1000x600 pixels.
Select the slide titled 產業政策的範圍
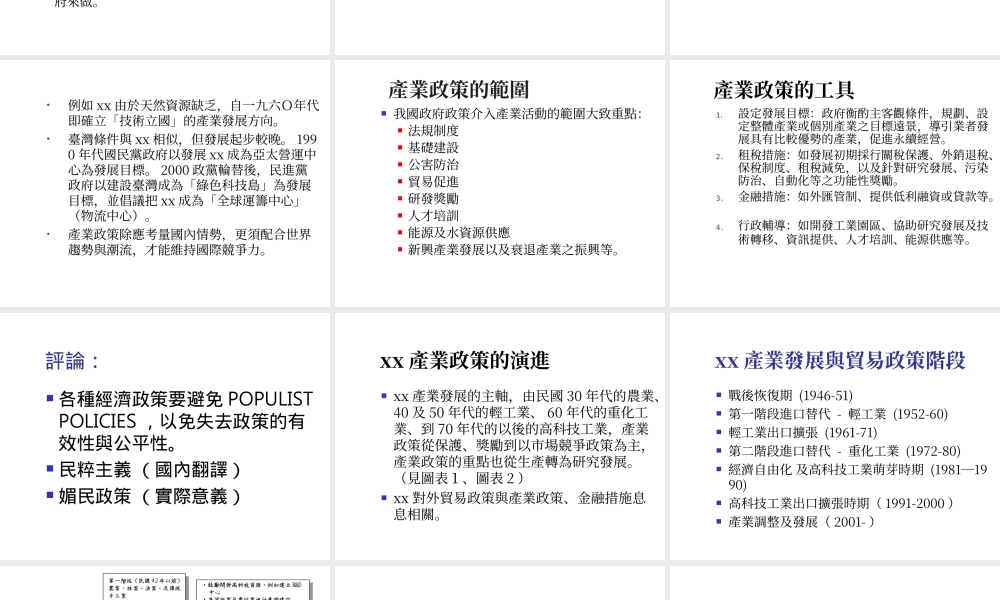click(500, 180)
